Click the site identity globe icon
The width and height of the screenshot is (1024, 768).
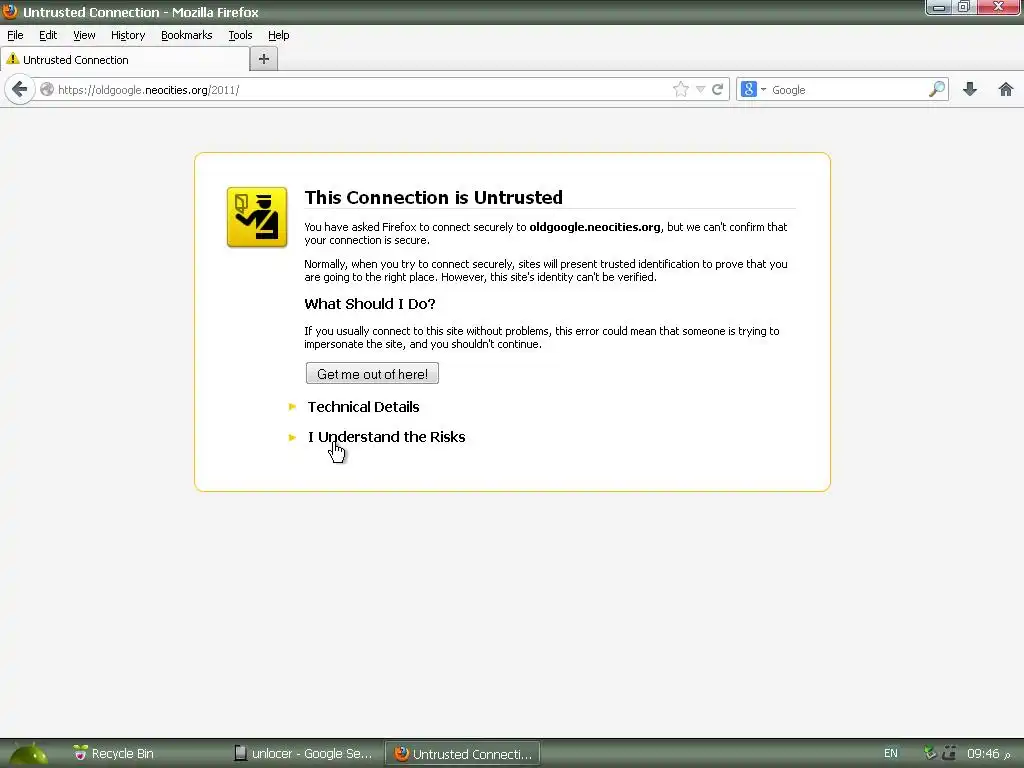tap(46, 89)
